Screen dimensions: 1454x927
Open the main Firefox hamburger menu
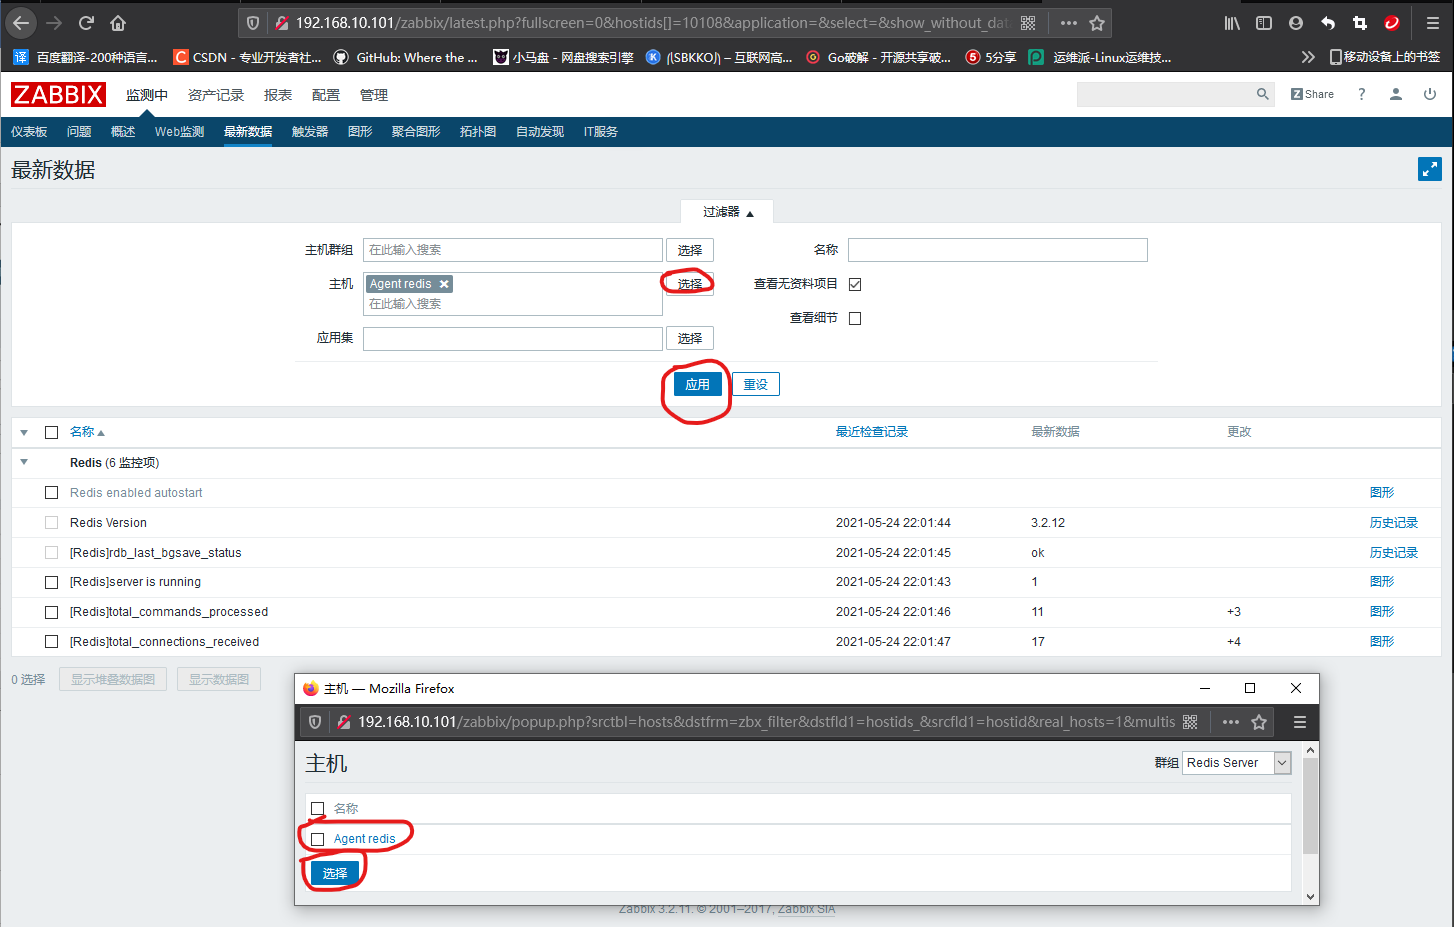click(1432, 23)
